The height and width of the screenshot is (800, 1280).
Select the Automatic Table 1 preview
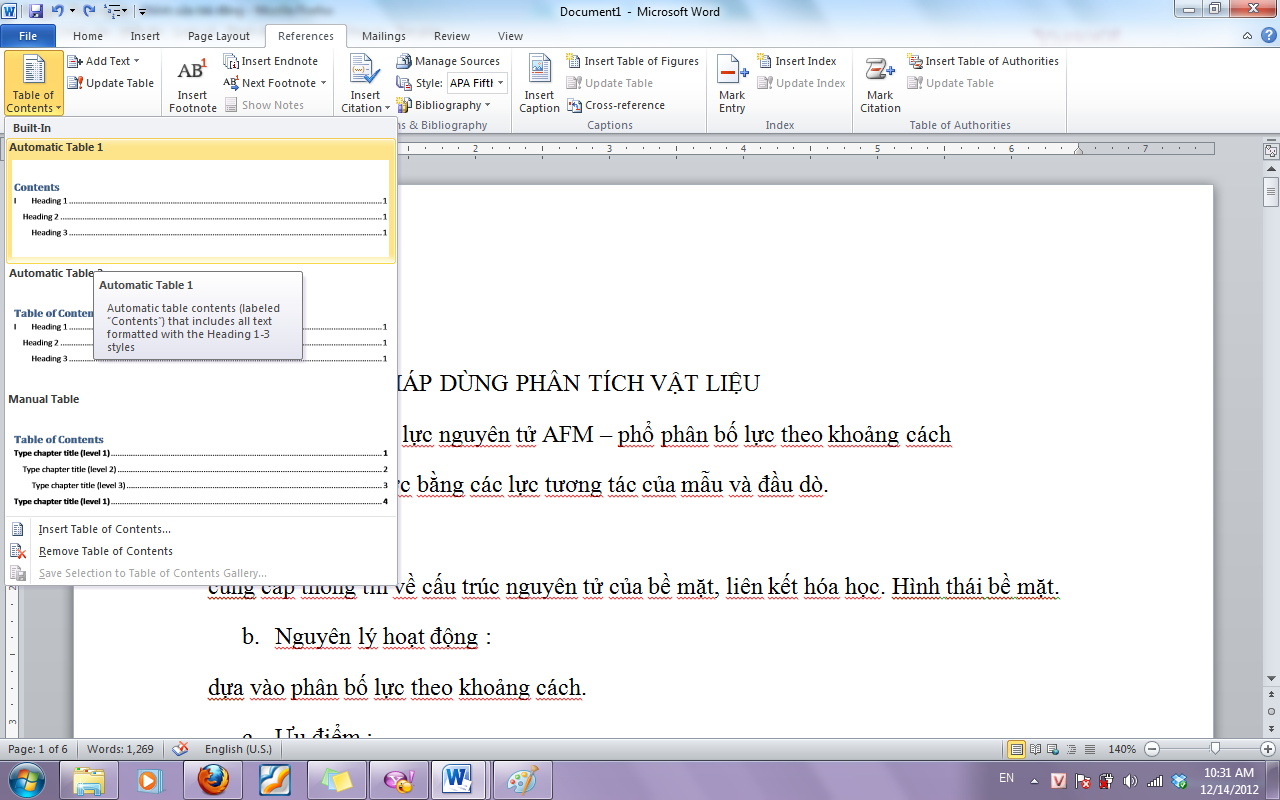pyautogui.click(x=200, y=200)
